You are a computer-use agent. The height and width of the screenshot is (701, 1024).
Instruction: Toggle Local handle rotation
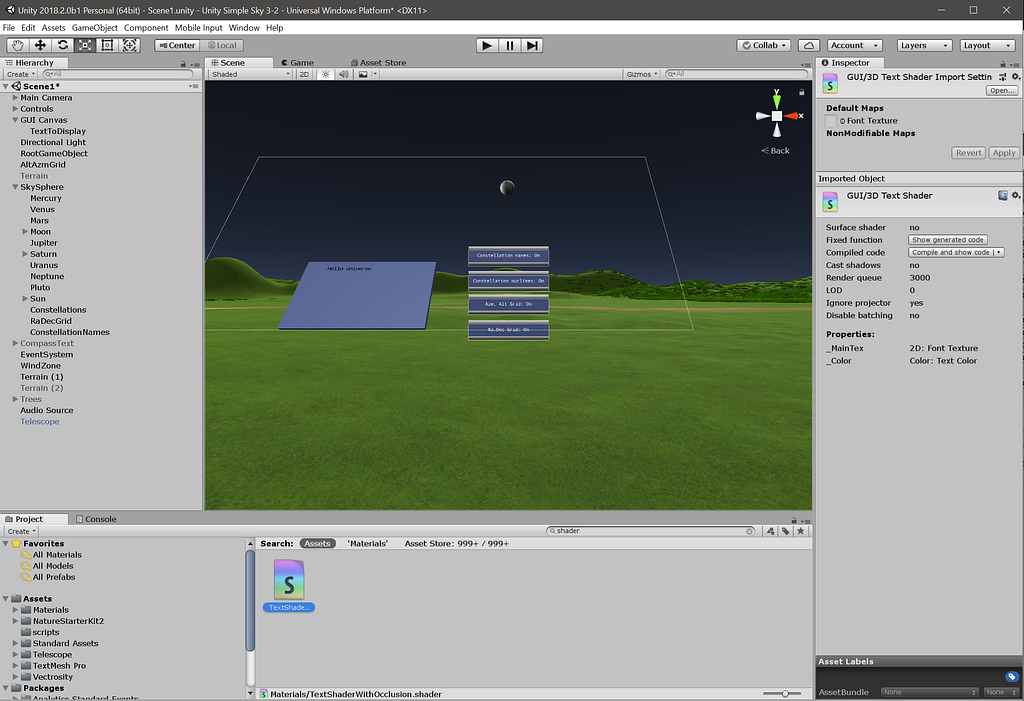[x=222, y=45]
